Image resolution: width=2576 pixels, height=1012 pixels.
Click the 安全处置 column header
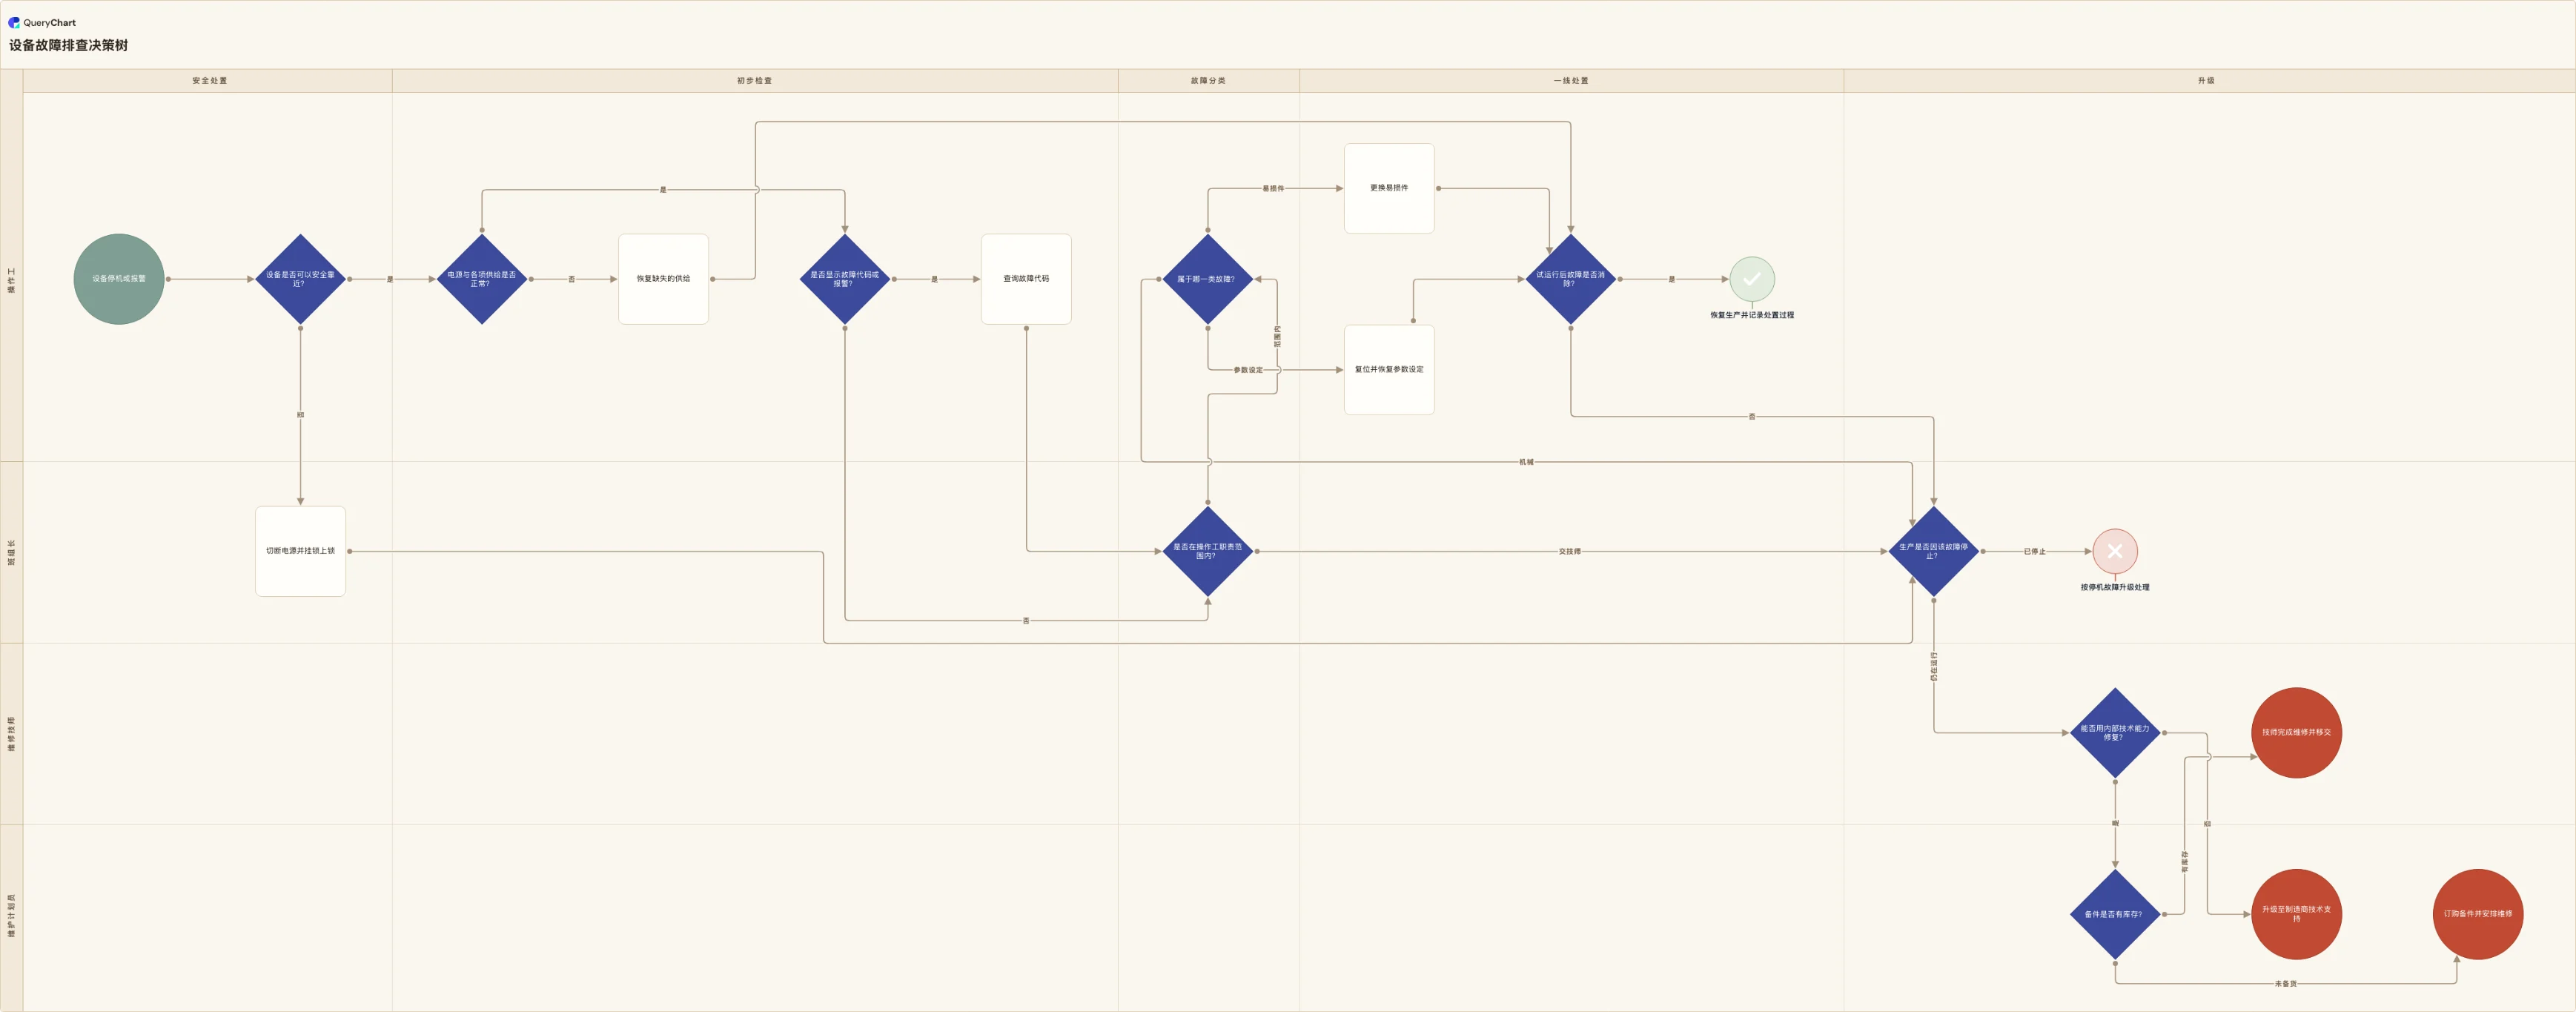click(x=209, y=81)
